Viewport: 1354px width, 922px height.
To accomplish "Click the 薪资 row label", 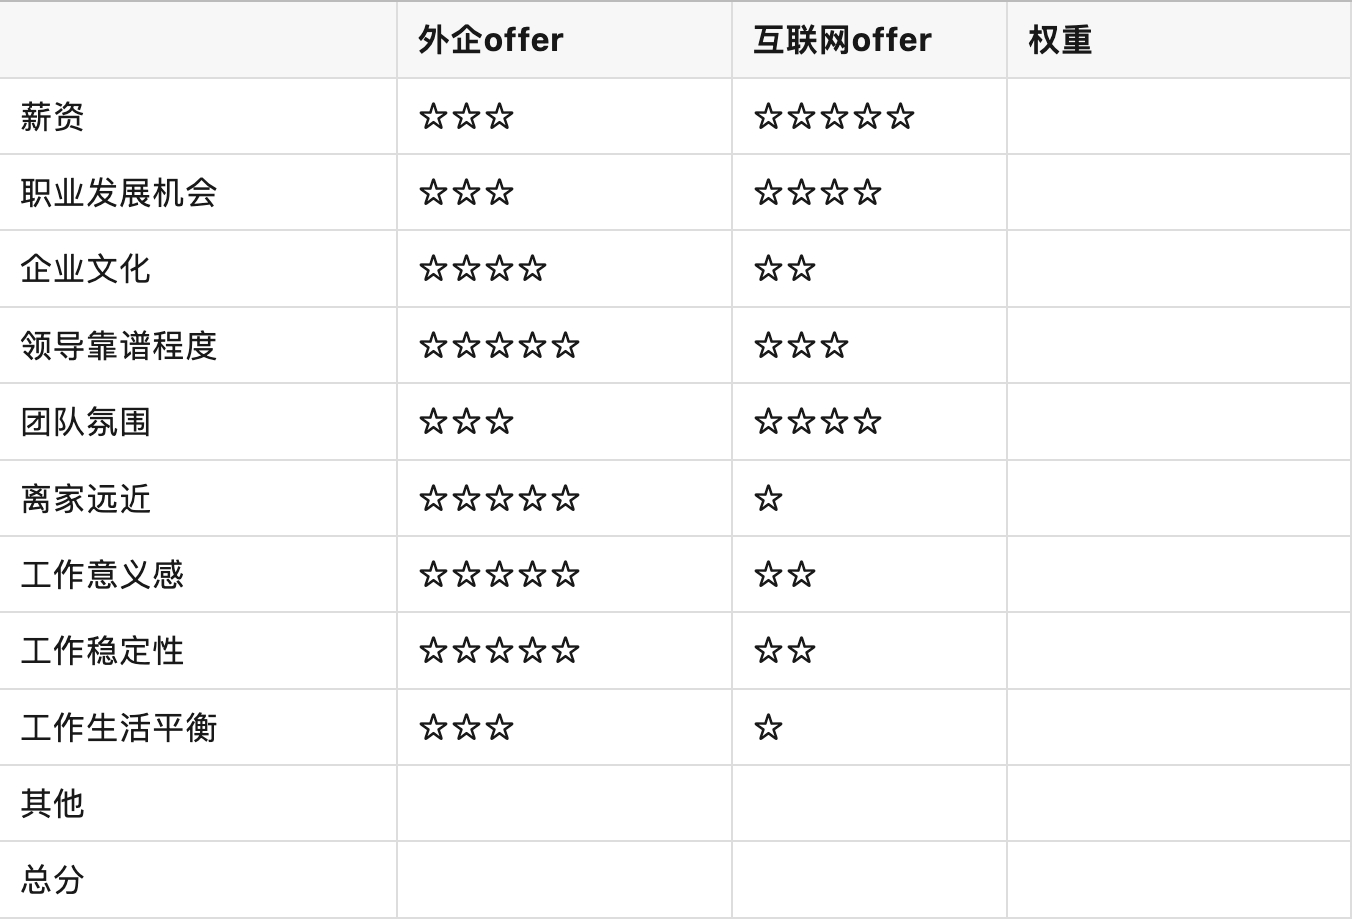I will [52, 117].
